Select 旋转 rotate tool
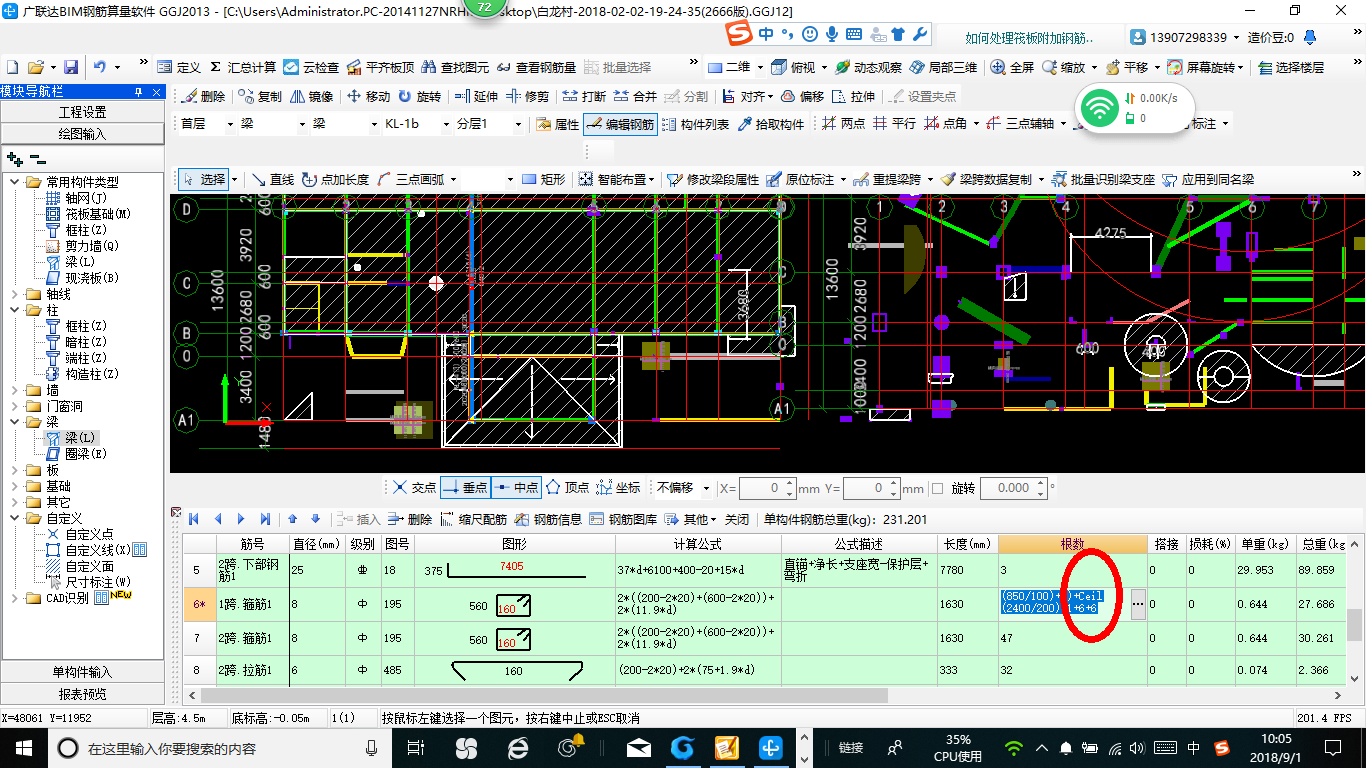The image size is (1366, 768). click(x=419, y=96)
